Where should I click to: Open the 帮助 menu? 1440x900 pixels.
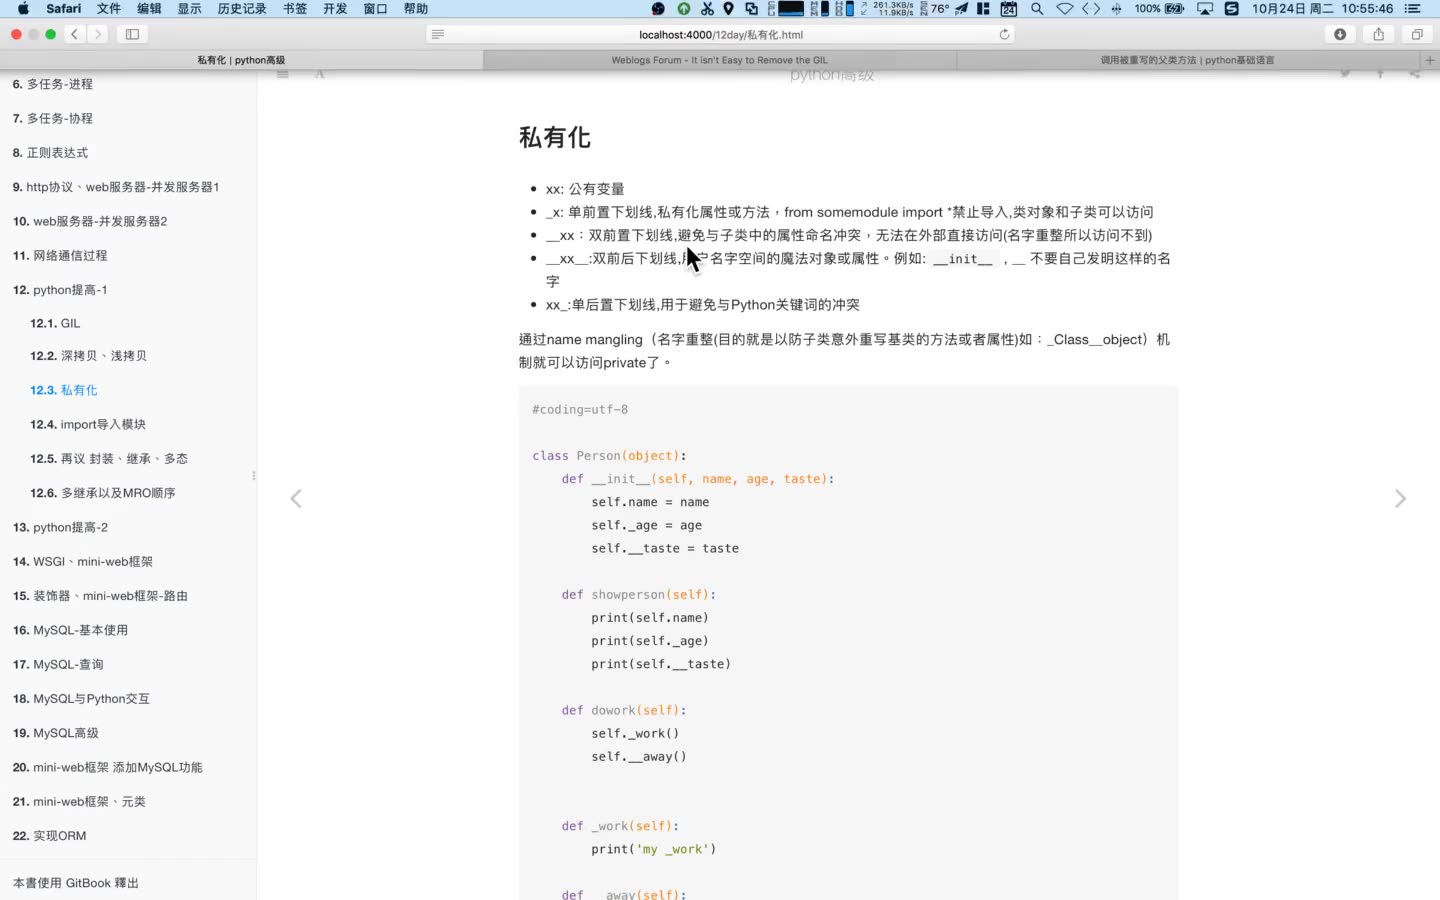(416, 8)
